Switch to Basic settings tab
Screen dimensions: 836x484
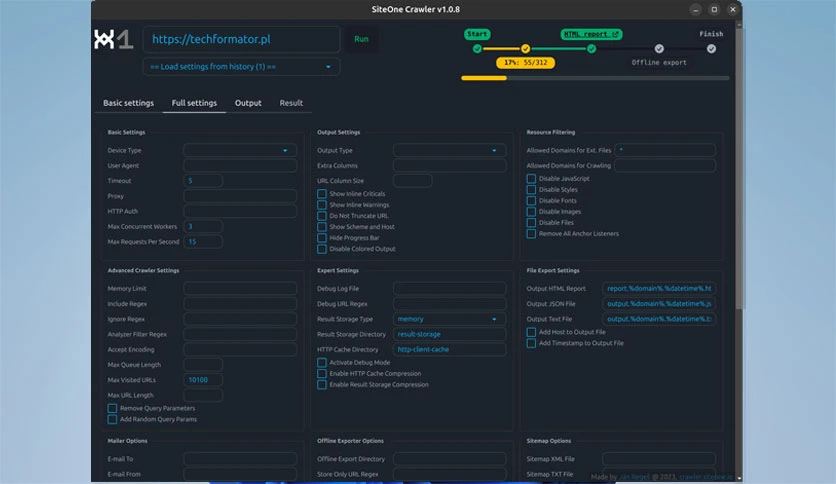pos(128,103)
